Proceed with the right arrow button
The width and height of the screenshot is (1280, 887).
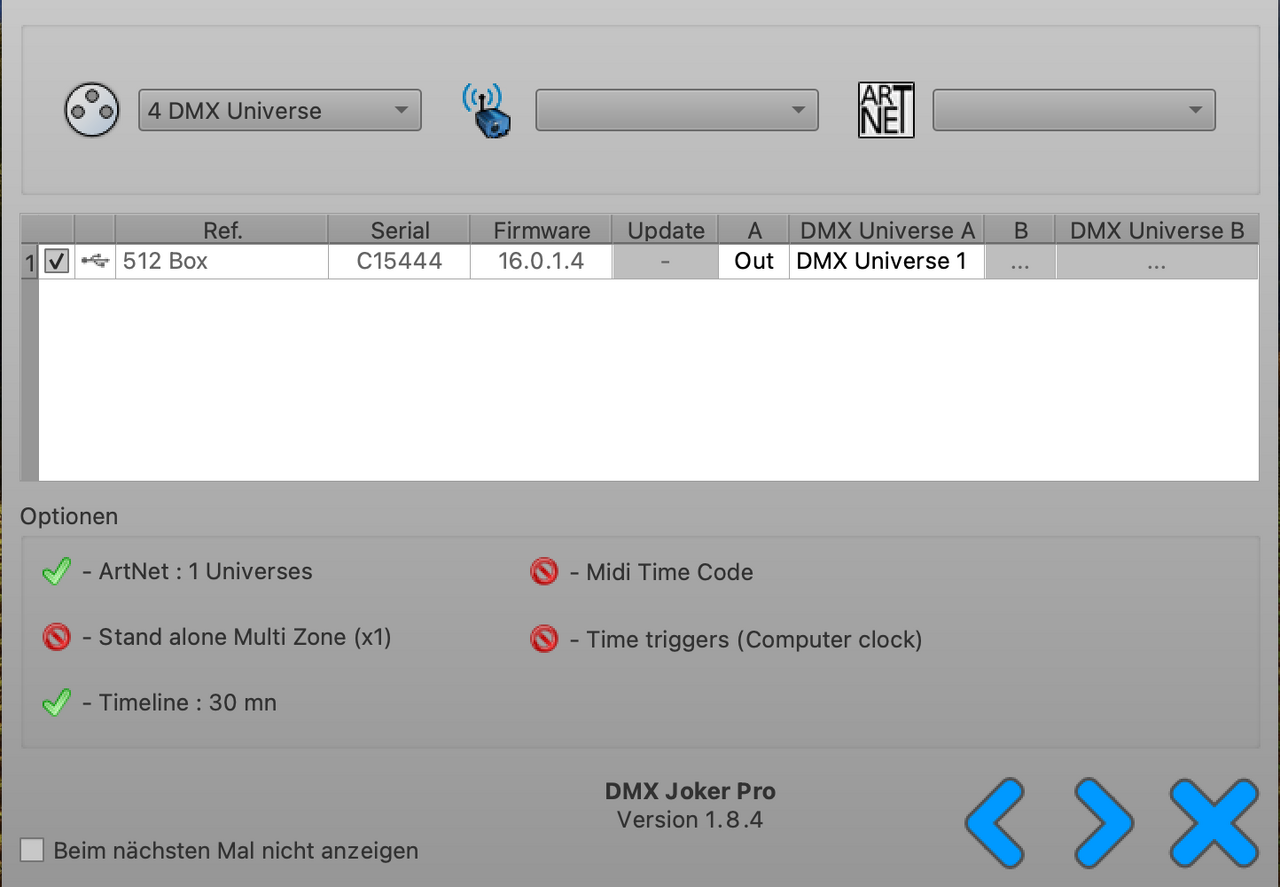click(x=1104, y=822)
